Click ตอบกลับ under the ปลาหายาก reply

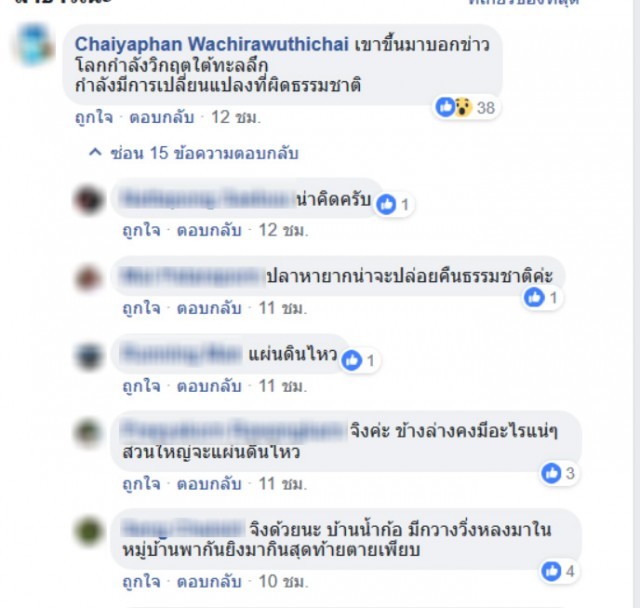(209, 308)
